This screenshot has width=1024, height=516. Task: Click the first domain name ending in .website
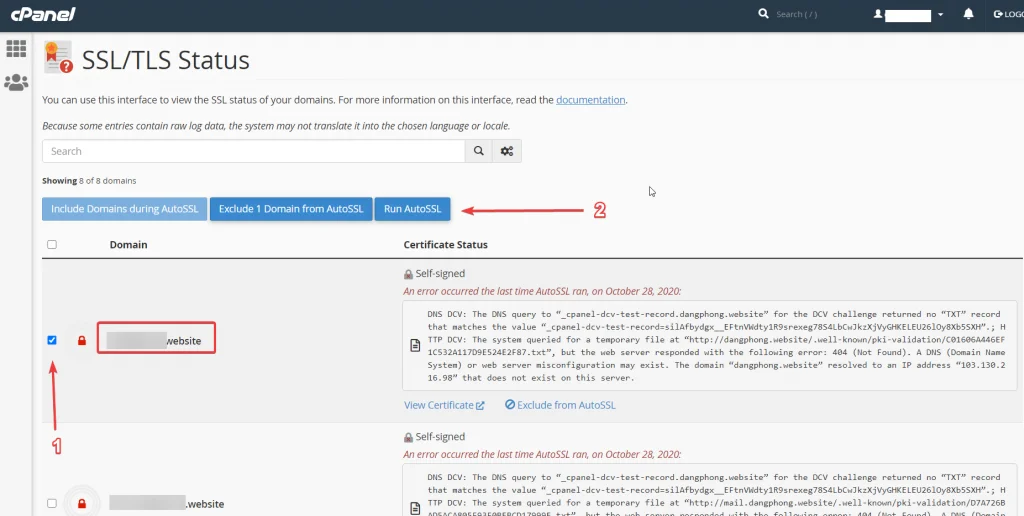pos(156,340)
